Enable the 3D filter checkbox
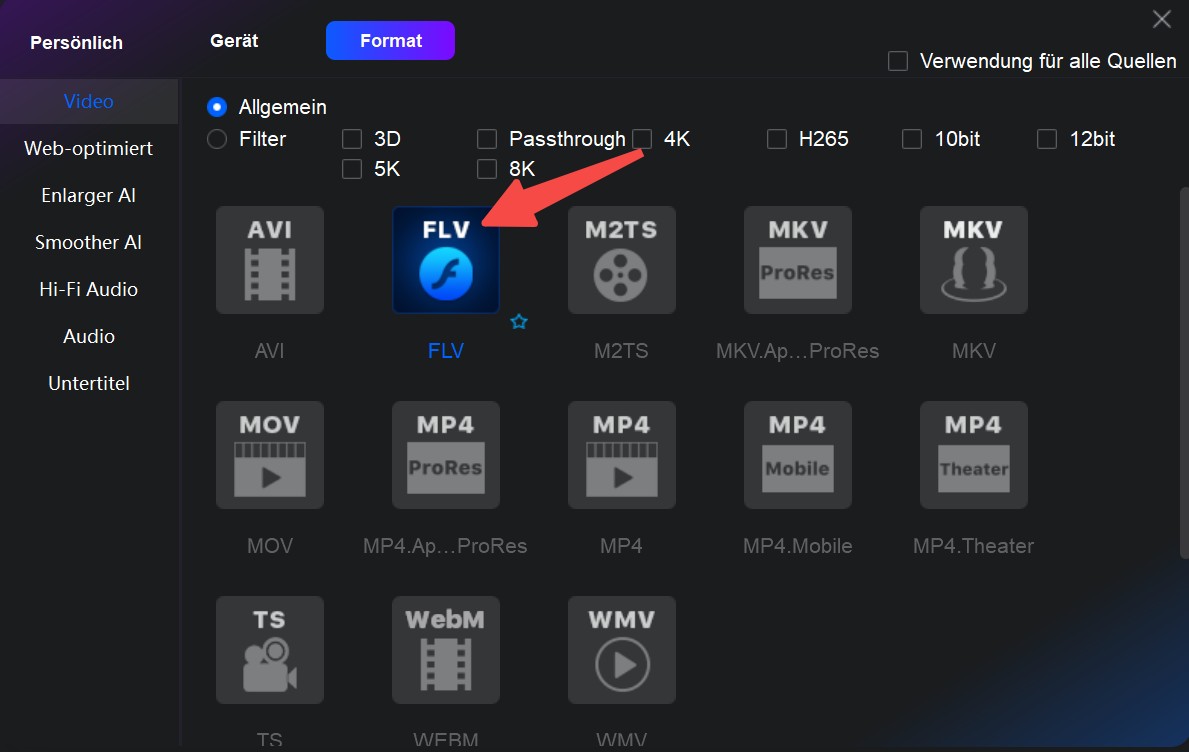 pyautogui.click(x=352, y=139)
